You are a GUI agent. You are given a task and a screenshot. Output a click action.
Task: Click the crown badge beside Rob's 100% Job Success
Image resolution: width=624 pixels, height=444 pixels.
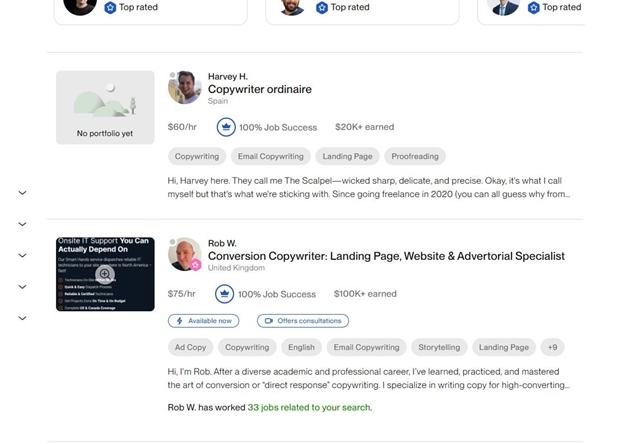coord(224,294)
